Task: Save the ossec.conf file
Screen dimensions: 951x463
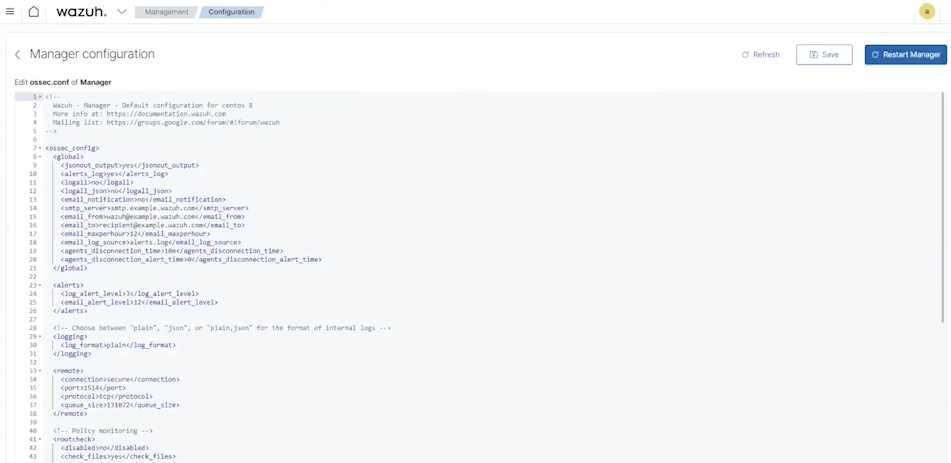Action: point(824,55)
